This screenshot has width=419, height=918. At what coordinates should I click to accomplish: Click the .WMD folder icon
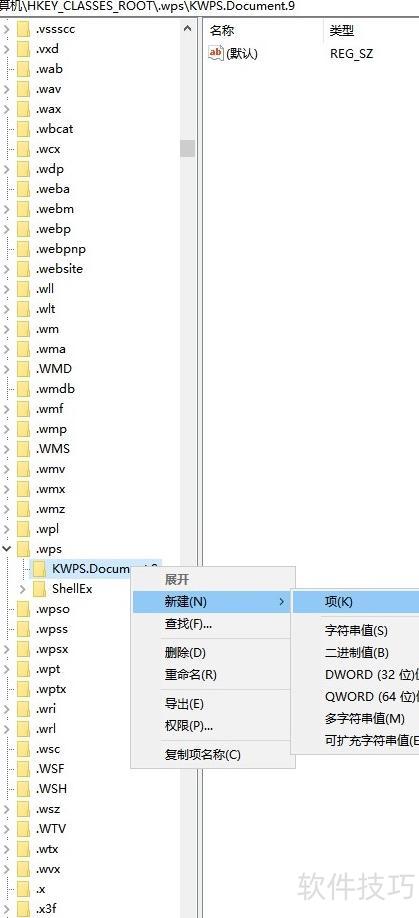click(x=23, y=369)
